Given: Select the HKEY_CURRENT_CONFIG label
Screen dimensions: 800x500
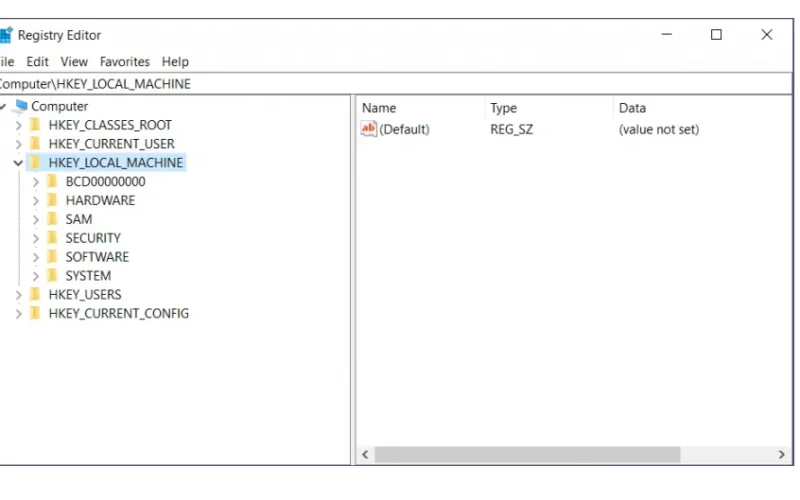Looking at the screenshot, I should [x=119, y=314].
